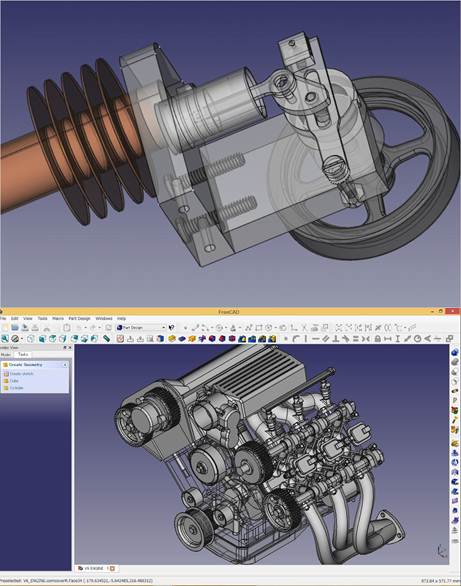Click the vertical distance constraint icon
The height and width of the screenshot is (586, 461).
click(397, 339)
